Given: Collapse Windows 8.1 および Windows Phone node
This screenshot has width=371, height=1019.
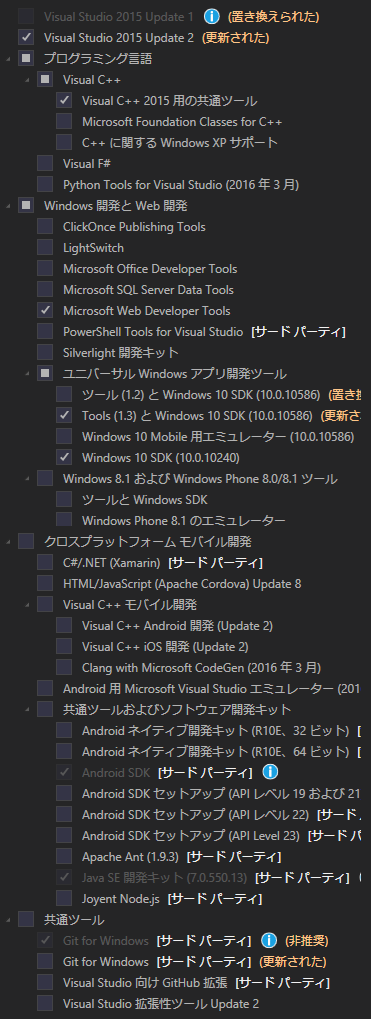Looking at the screenshot, I should (27, 478).
